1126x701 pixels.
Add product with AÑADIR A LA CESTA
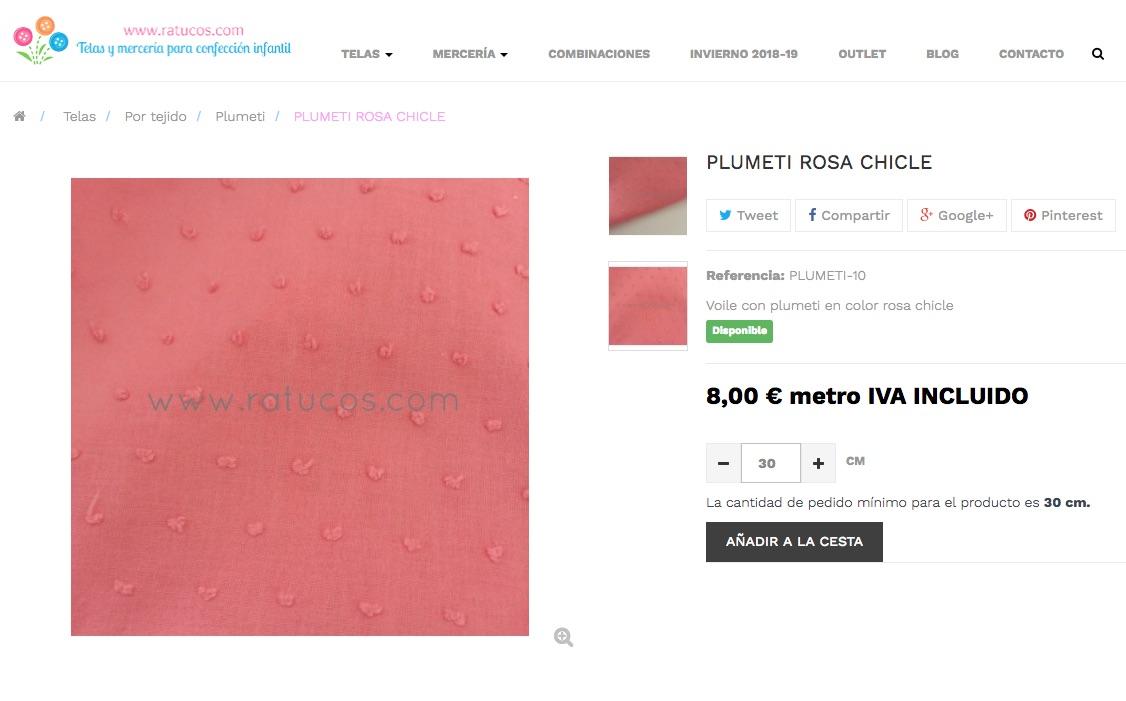point(794,542)
